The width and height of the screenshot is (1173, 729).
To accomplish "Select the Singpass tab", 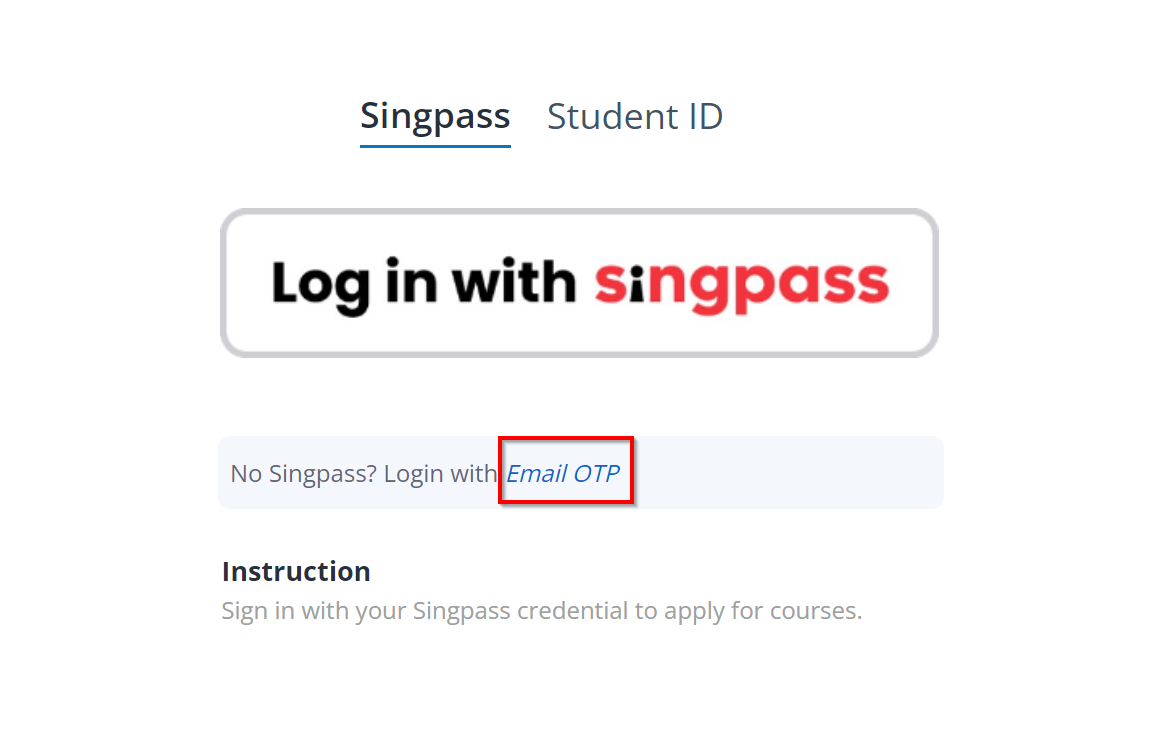I will click(x=435, y=117).
